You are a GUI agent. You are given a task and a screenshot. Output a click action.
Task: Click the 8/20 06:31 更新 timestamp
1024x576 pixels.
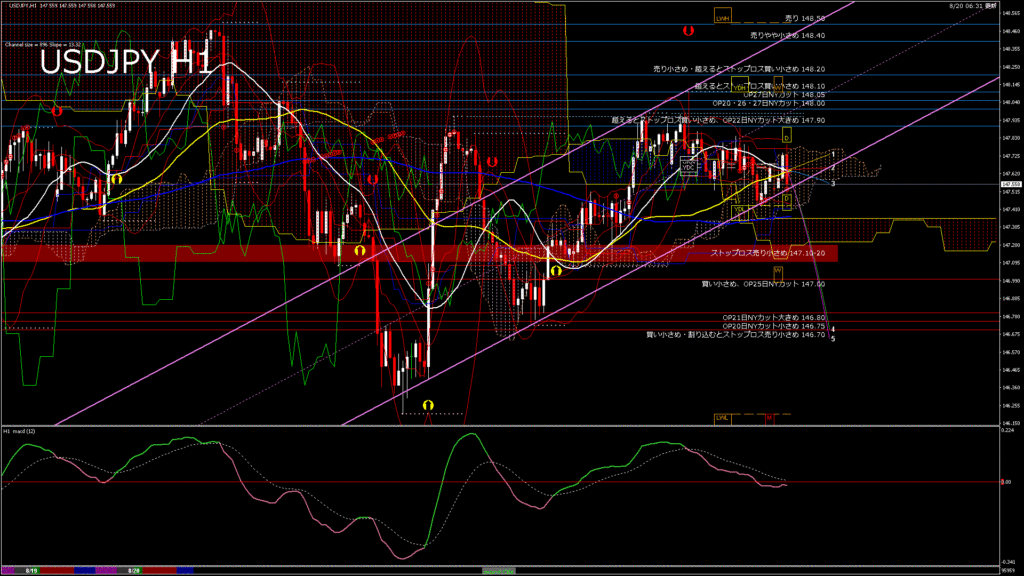pyautogui.click(x=972, y=5)
